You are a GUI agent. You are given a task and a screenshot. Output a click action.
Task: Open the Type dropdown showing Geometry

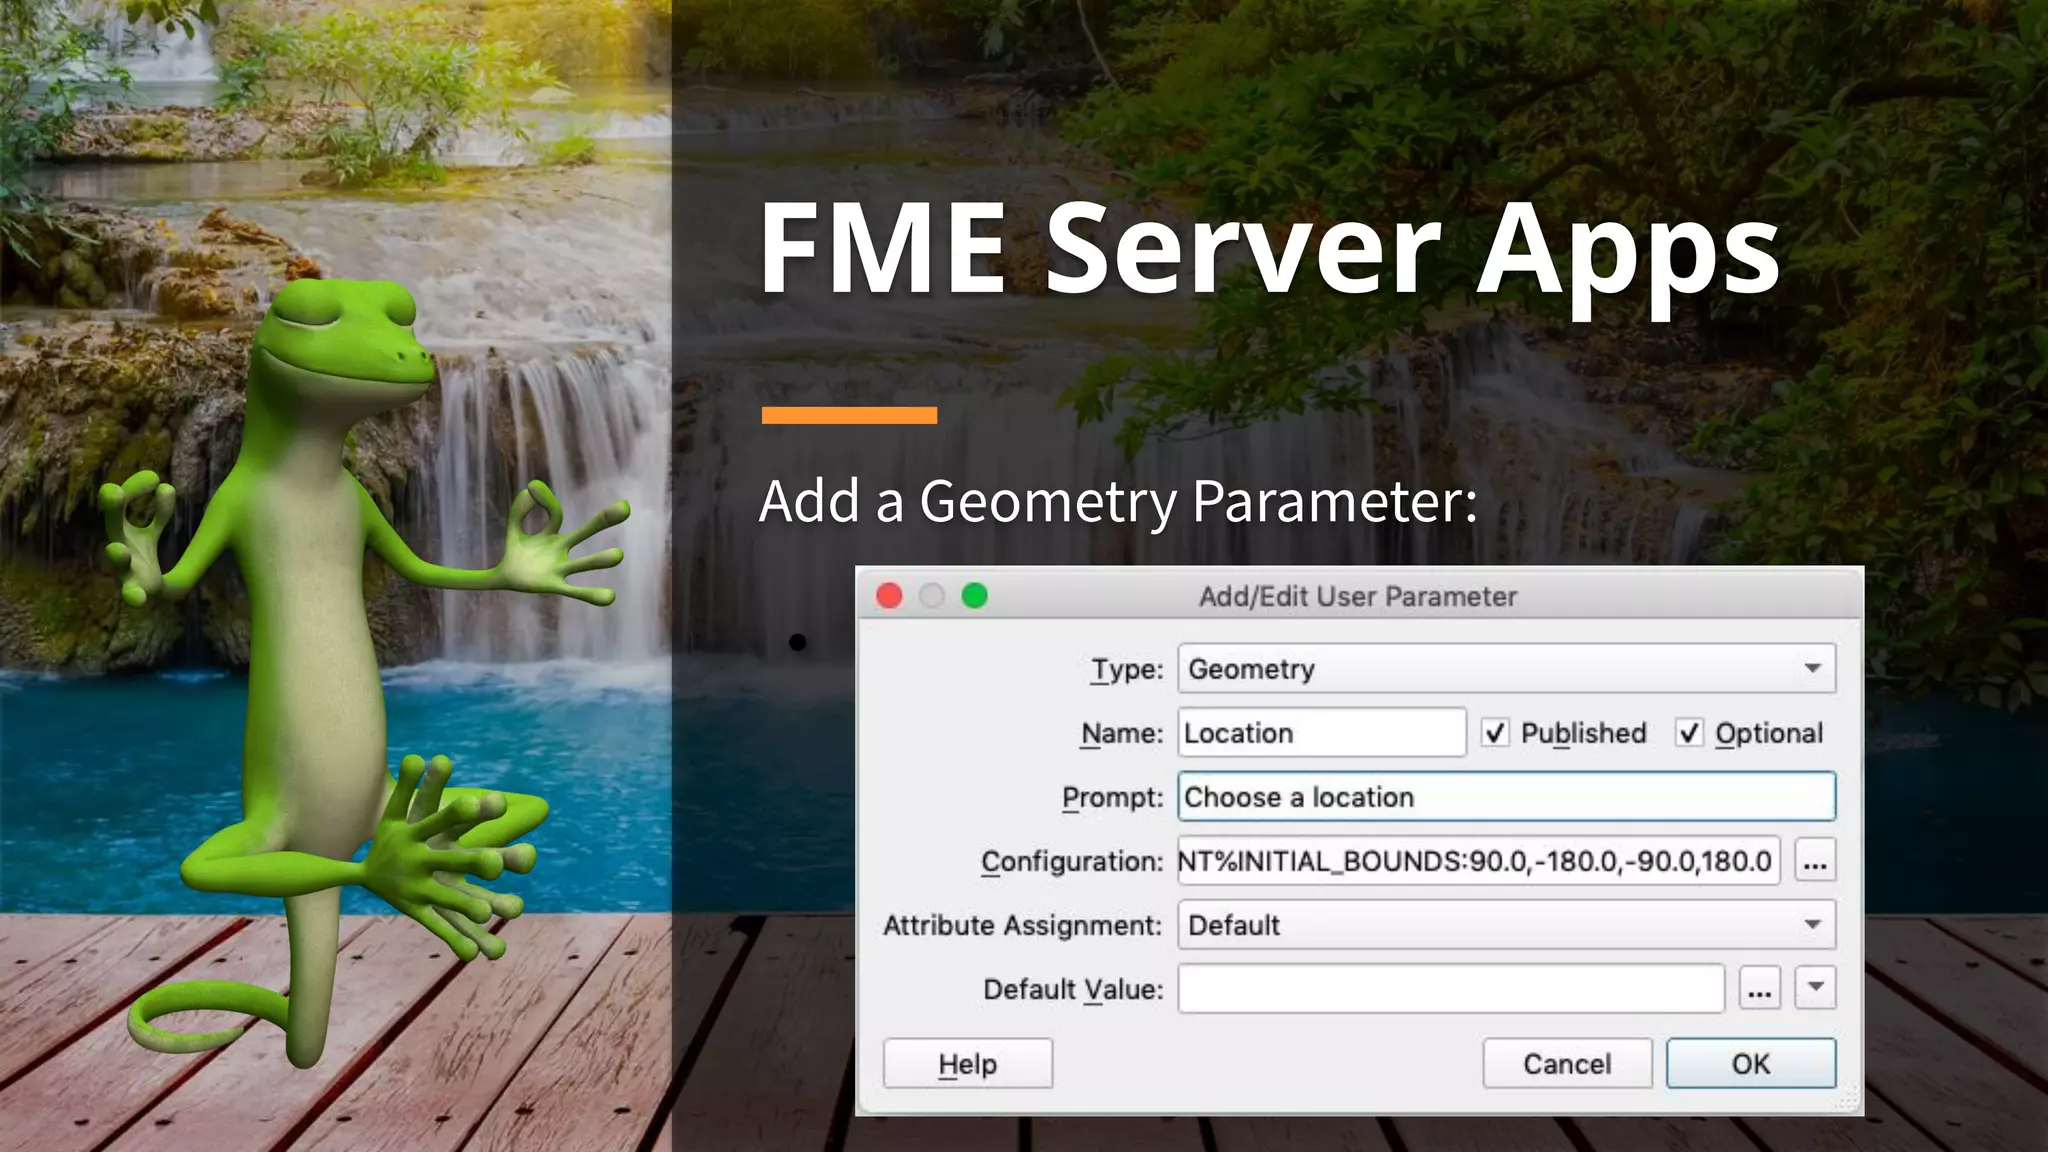(1506, 669)
